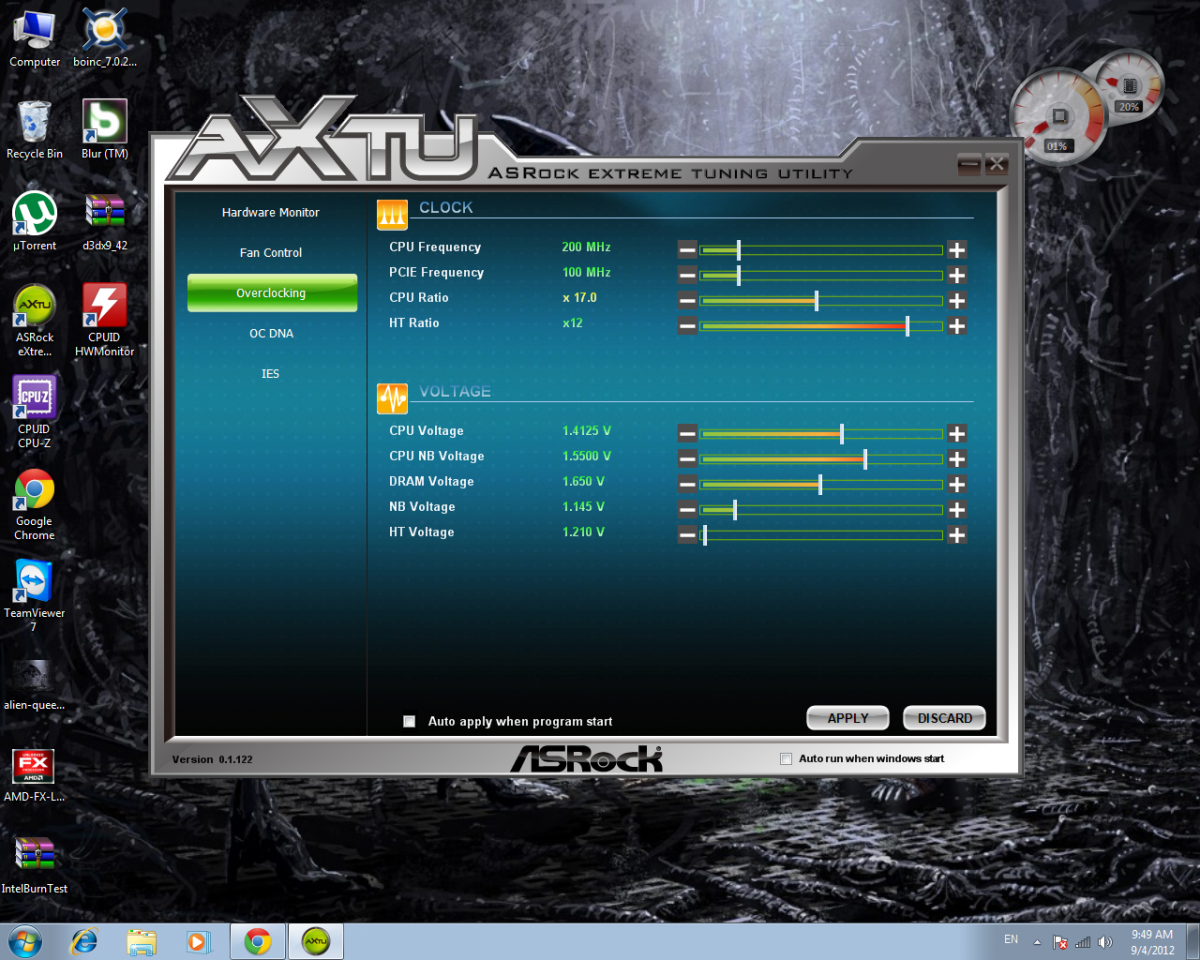Decrease CPU Voltage with minus button
Screen dimensions: 1200x960
[x=687, y=433]
